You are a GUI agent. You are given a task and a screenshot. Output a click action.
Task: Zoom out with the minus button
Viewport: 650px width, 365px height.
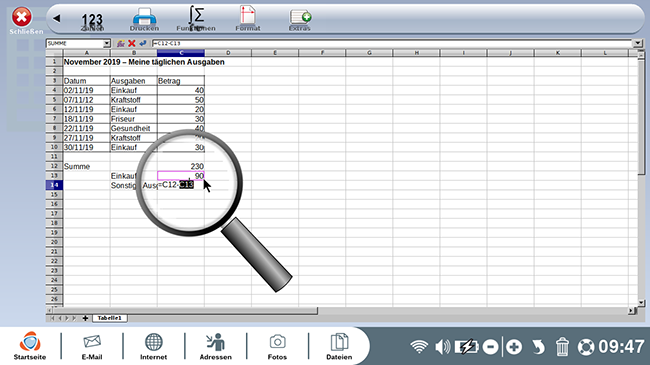click(490, 347)
